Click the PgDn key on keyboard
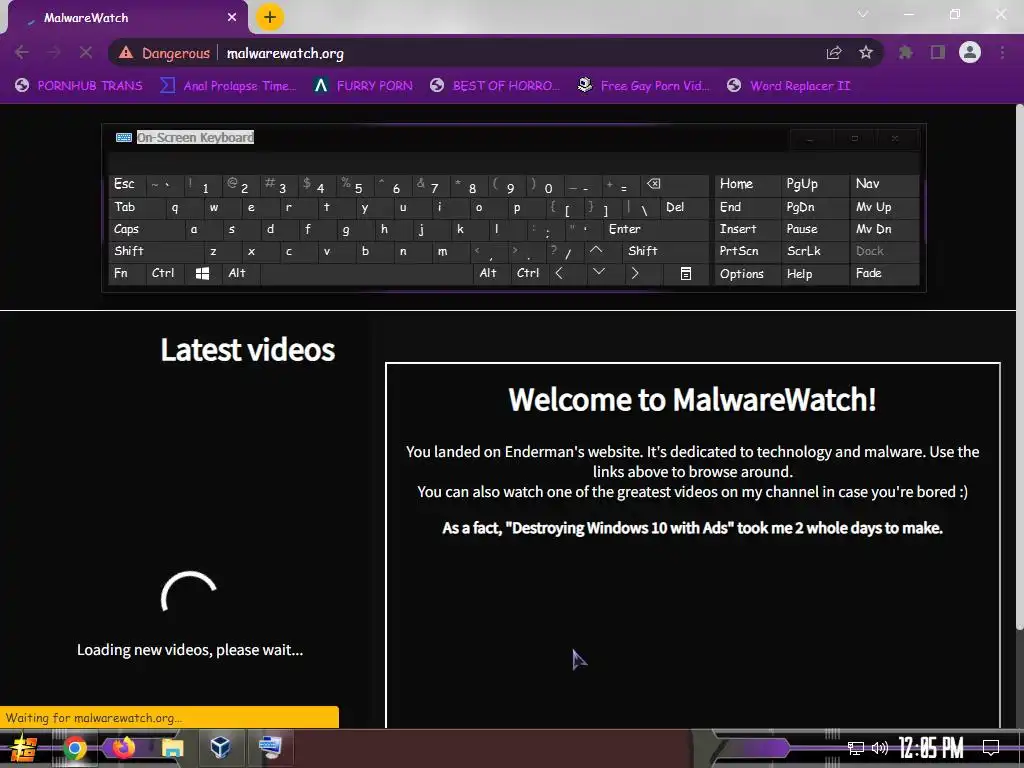 [814, 207]
